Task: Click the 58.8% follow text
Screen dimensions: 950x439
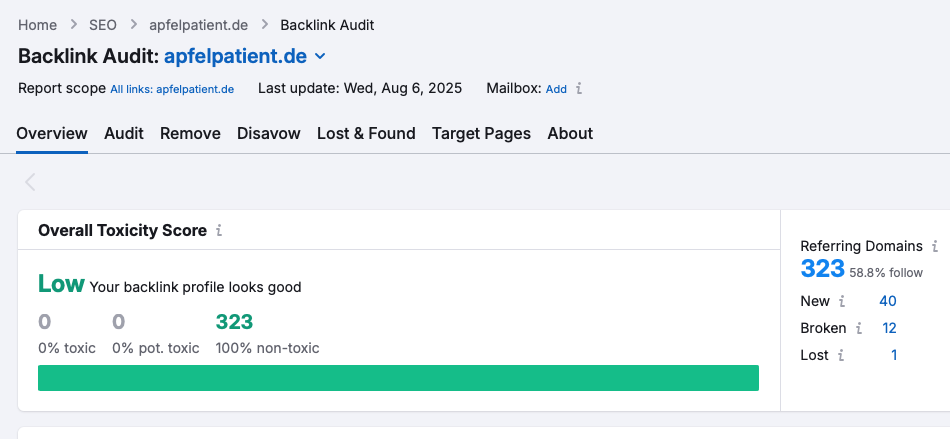Action: point(886,273)
